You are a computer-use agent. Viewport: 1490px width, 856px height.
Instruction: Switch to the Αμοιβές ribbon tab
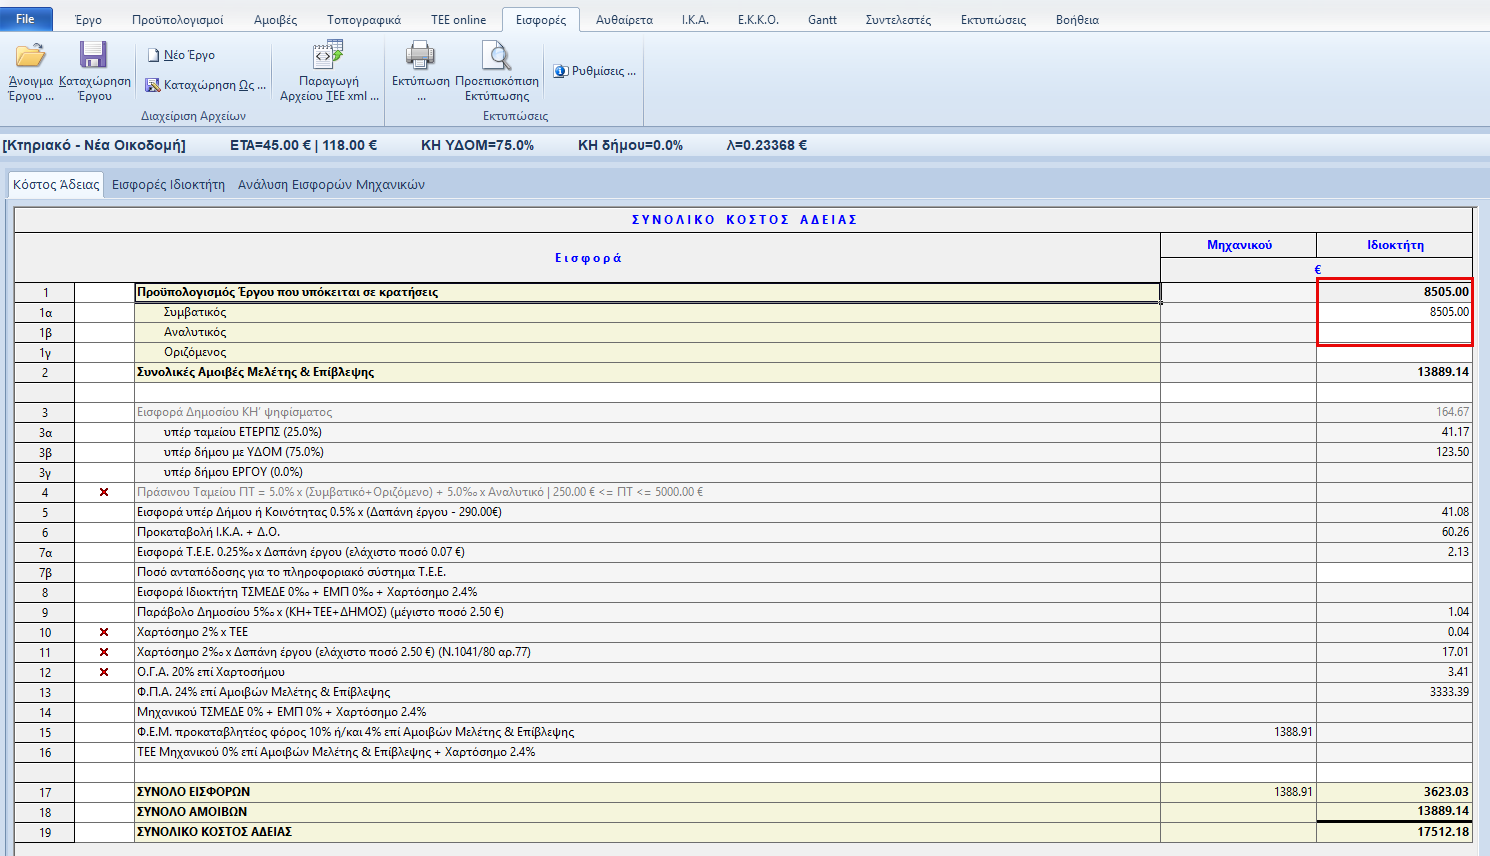[x=275, y=20]
